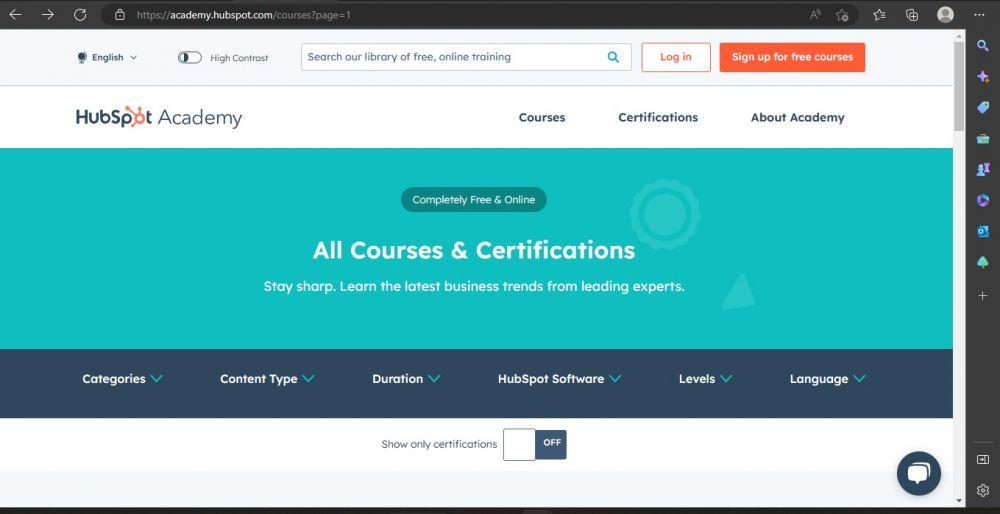Open sidebar Outlook icon
This screenshot has width=1000, height=514.
[x=983, y=231]
